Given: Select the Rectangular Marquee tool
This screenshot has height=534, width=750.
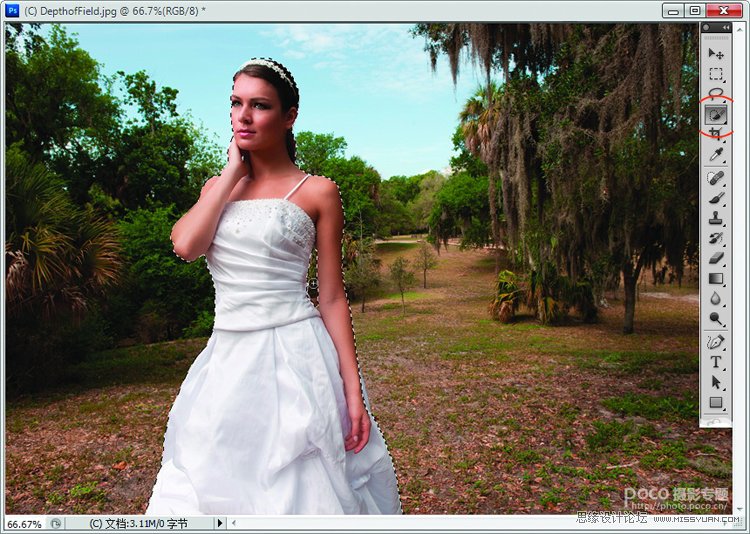Looking at the screenshot, I should point(716,74).
